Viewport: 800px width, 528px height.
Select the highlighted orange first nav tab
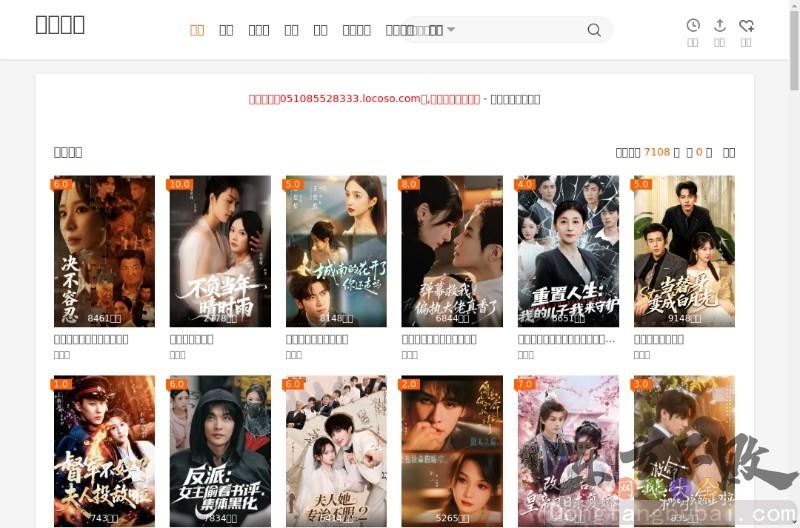pos(197,30)
